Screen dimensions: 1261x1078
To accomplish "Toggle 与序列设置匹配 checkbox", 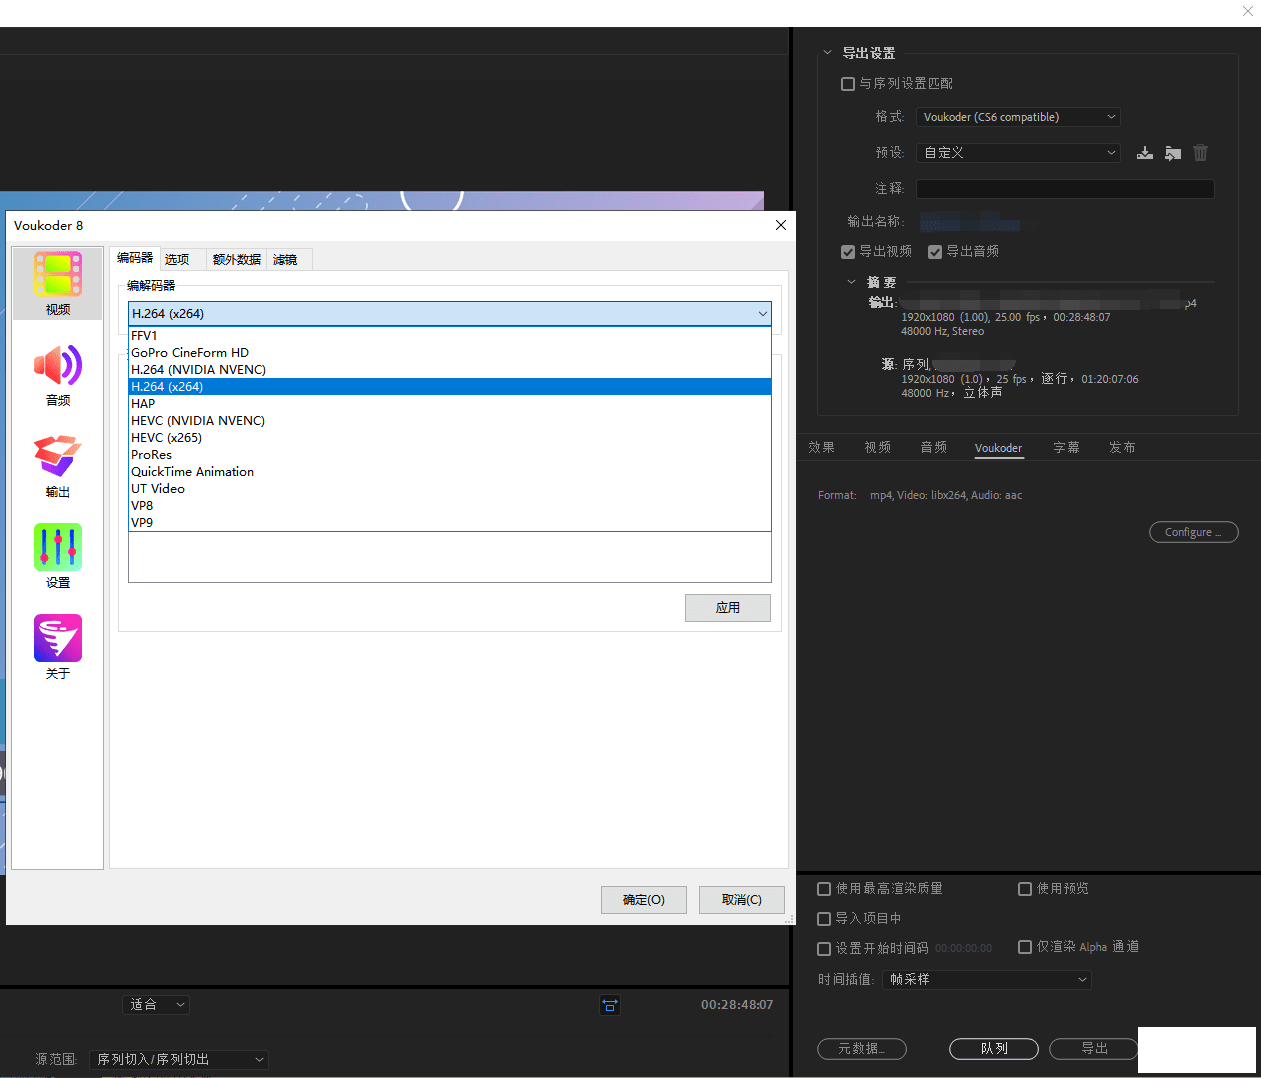I will pos(848,84).
